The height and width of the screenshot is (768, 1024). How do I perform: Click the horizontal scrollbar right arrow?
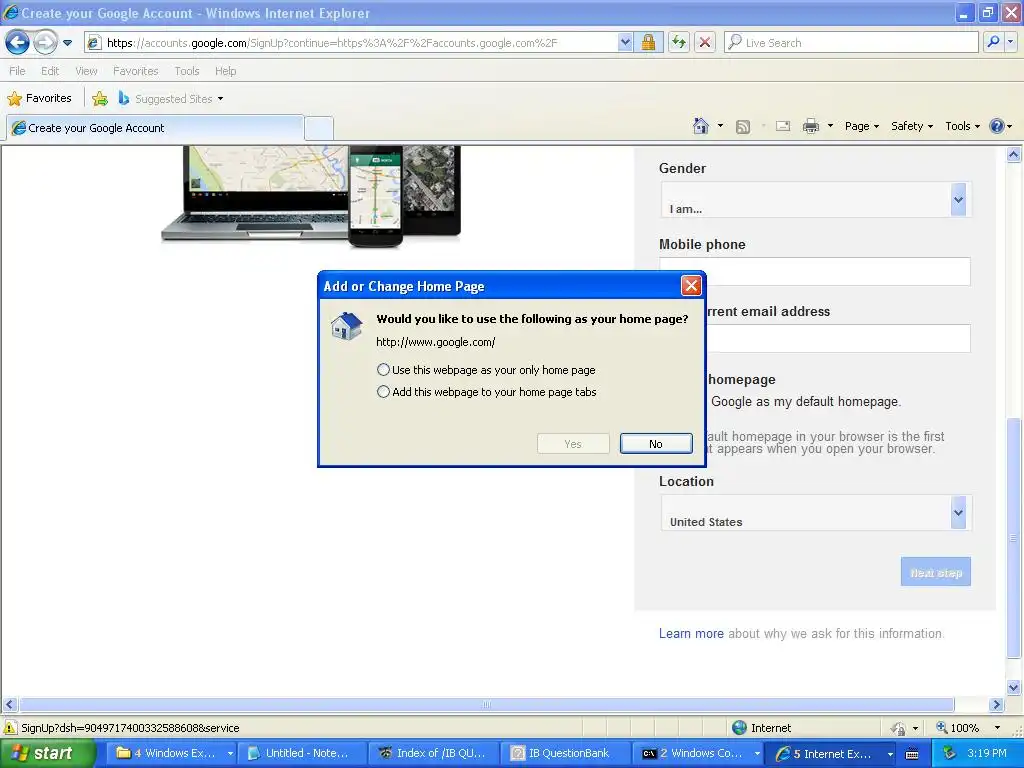[x=996, y=705]
